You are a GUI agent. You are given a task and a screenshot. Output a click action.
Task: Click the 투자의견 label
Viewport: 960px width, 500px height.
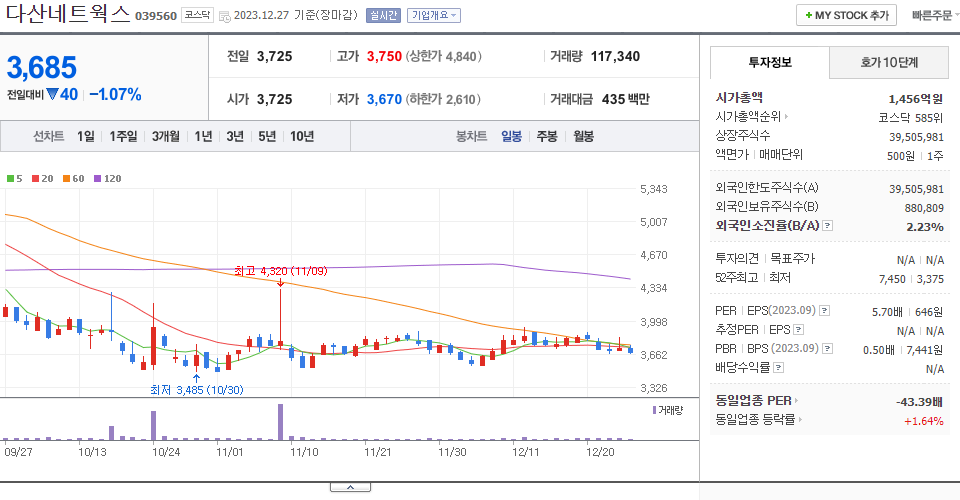pos(737,259)
